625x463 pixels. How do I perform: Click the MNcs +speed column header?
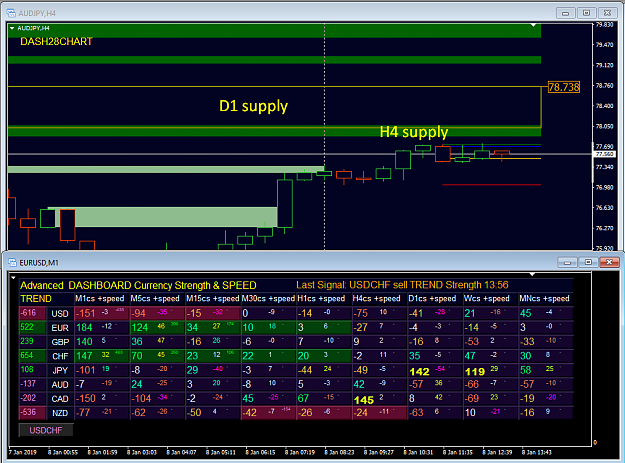click(544, 298)
